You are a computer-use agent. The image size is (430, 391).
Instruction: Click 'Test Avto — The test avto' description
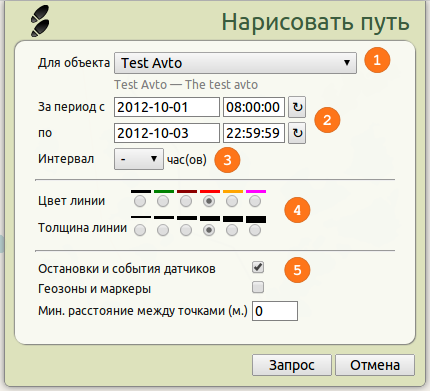[186, 85]
